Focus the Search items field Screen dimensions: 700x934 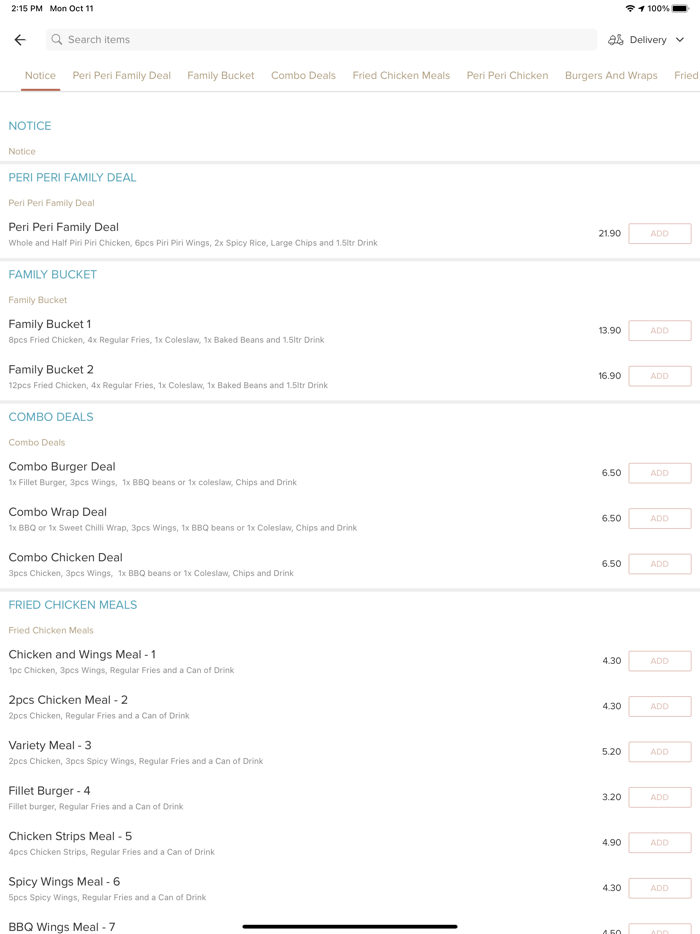[x=320, y=40]
